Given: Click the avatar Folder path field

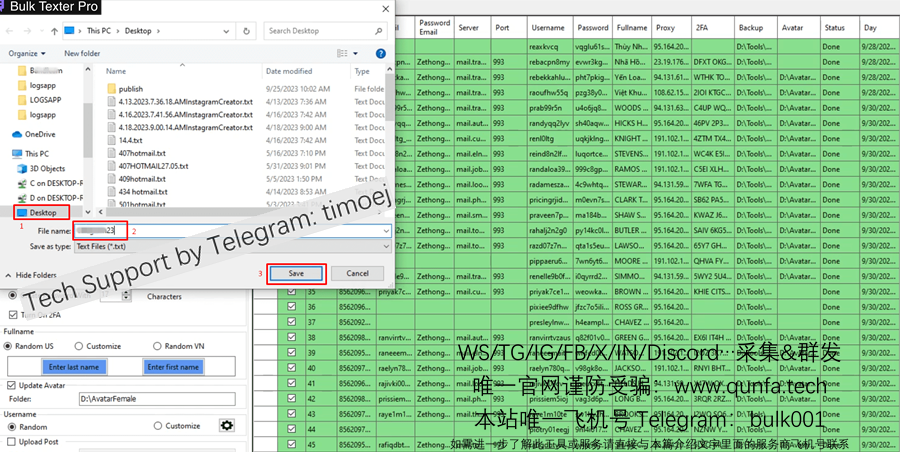Looking at the screenshot, I should pos(157,399).
